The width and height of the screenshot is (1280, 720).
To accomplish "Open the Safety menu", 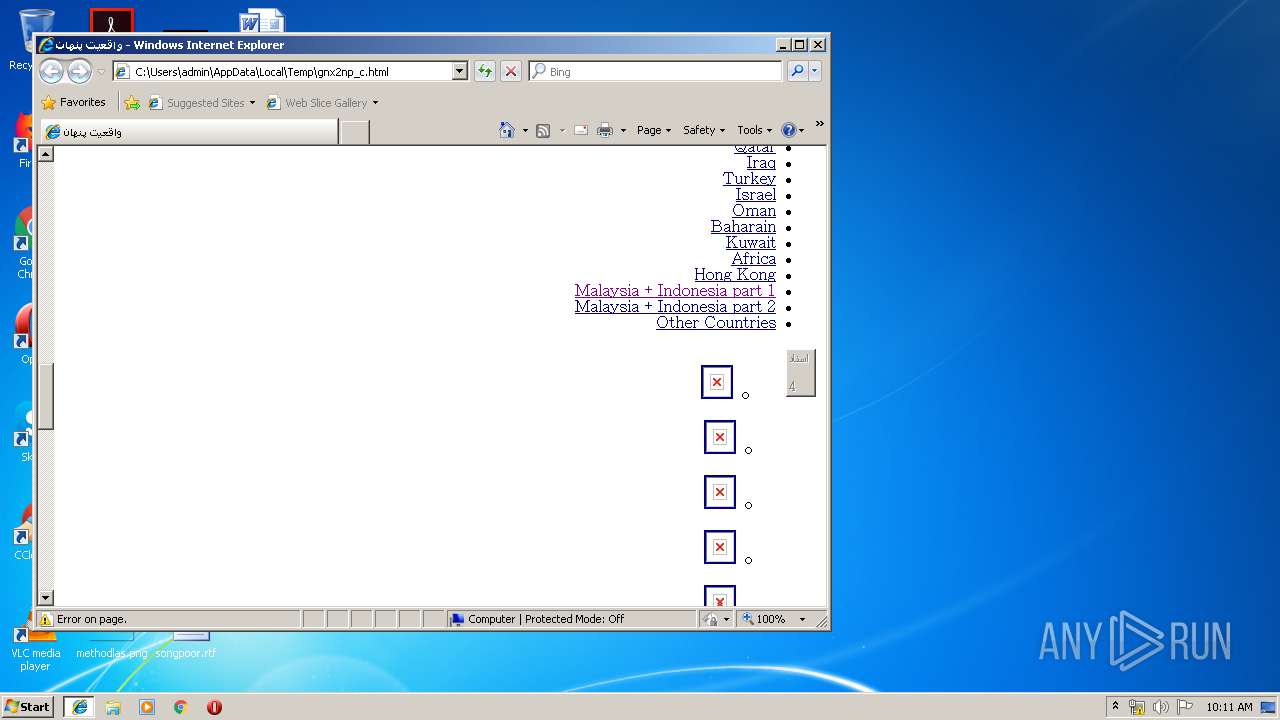I will coord(704,130).
